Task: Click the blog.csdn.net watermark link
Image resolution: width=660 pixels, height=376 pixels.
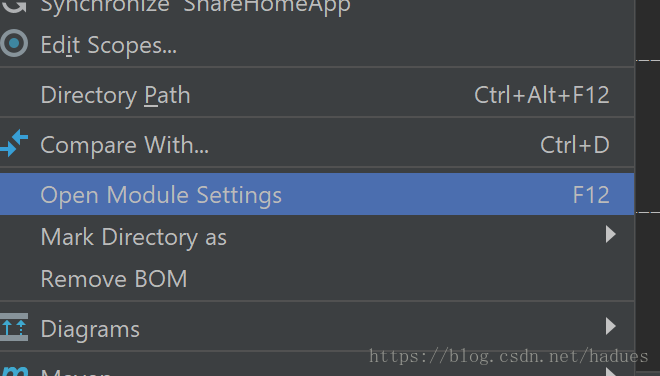Action: pos(508,357)
